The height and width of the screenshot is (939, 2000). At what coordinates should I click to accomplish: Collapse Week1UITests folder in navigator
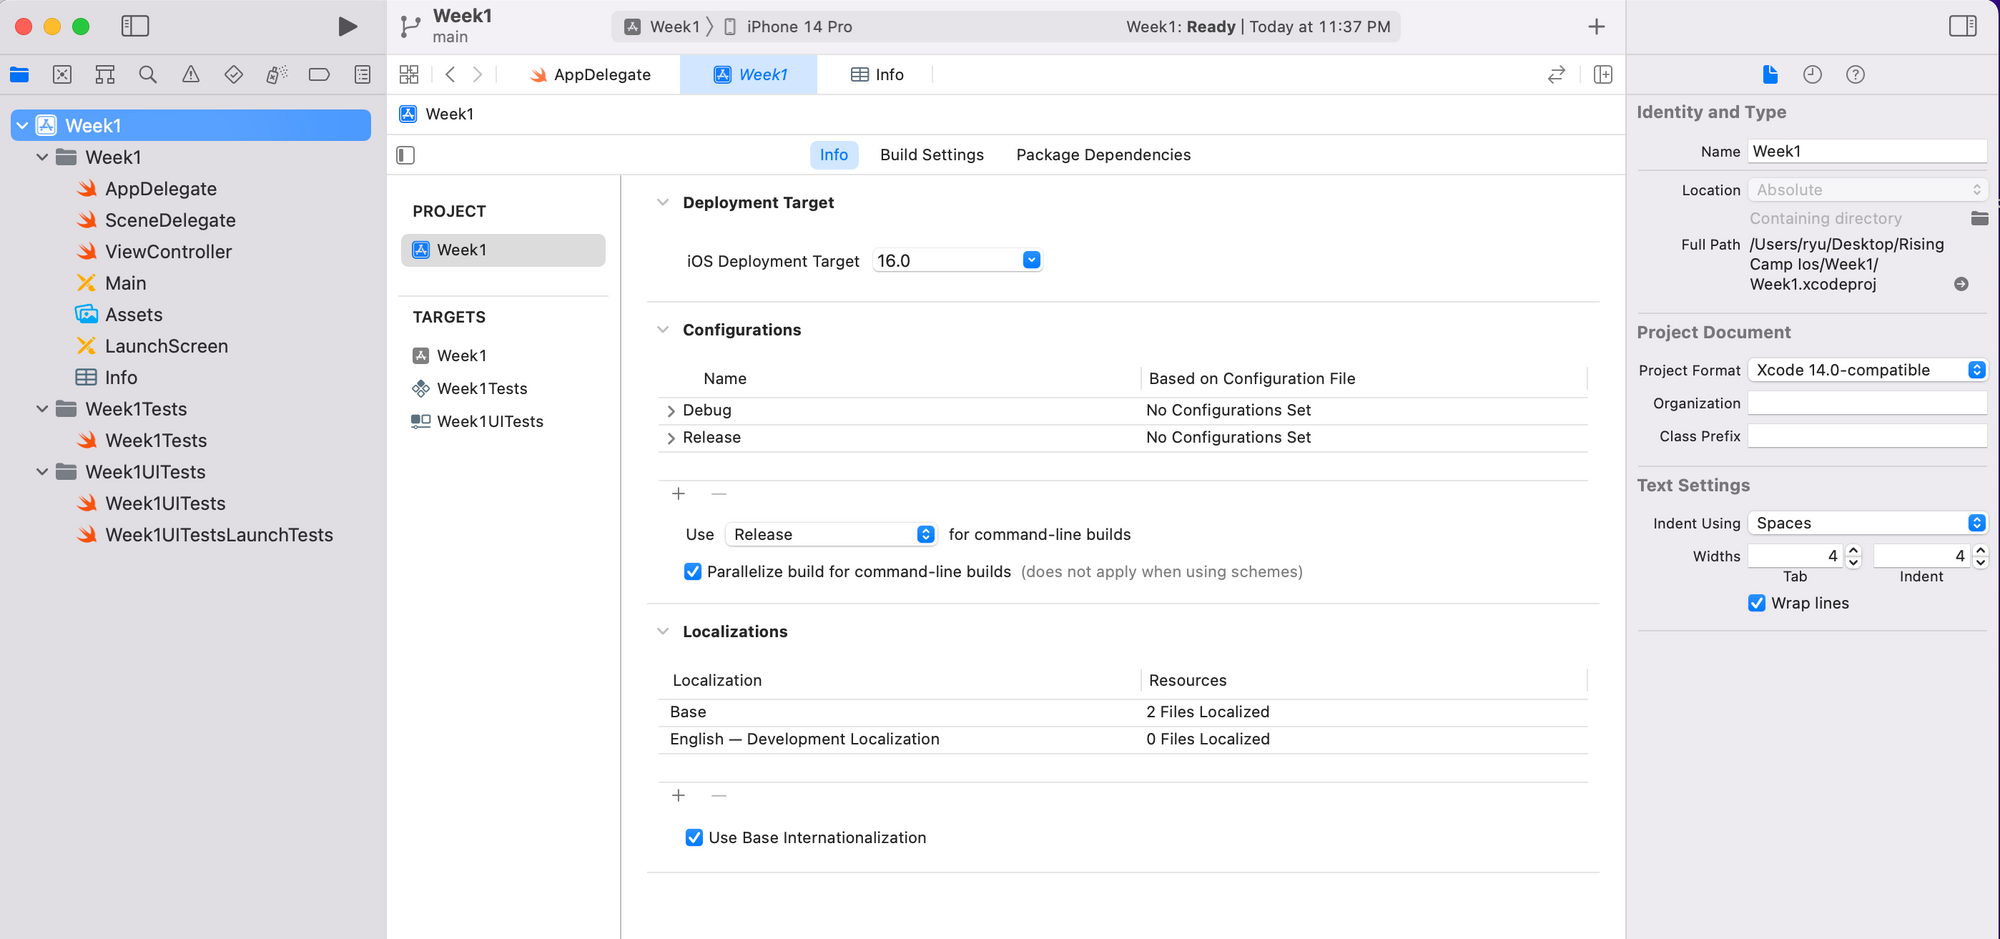click(x=42, y=472)
